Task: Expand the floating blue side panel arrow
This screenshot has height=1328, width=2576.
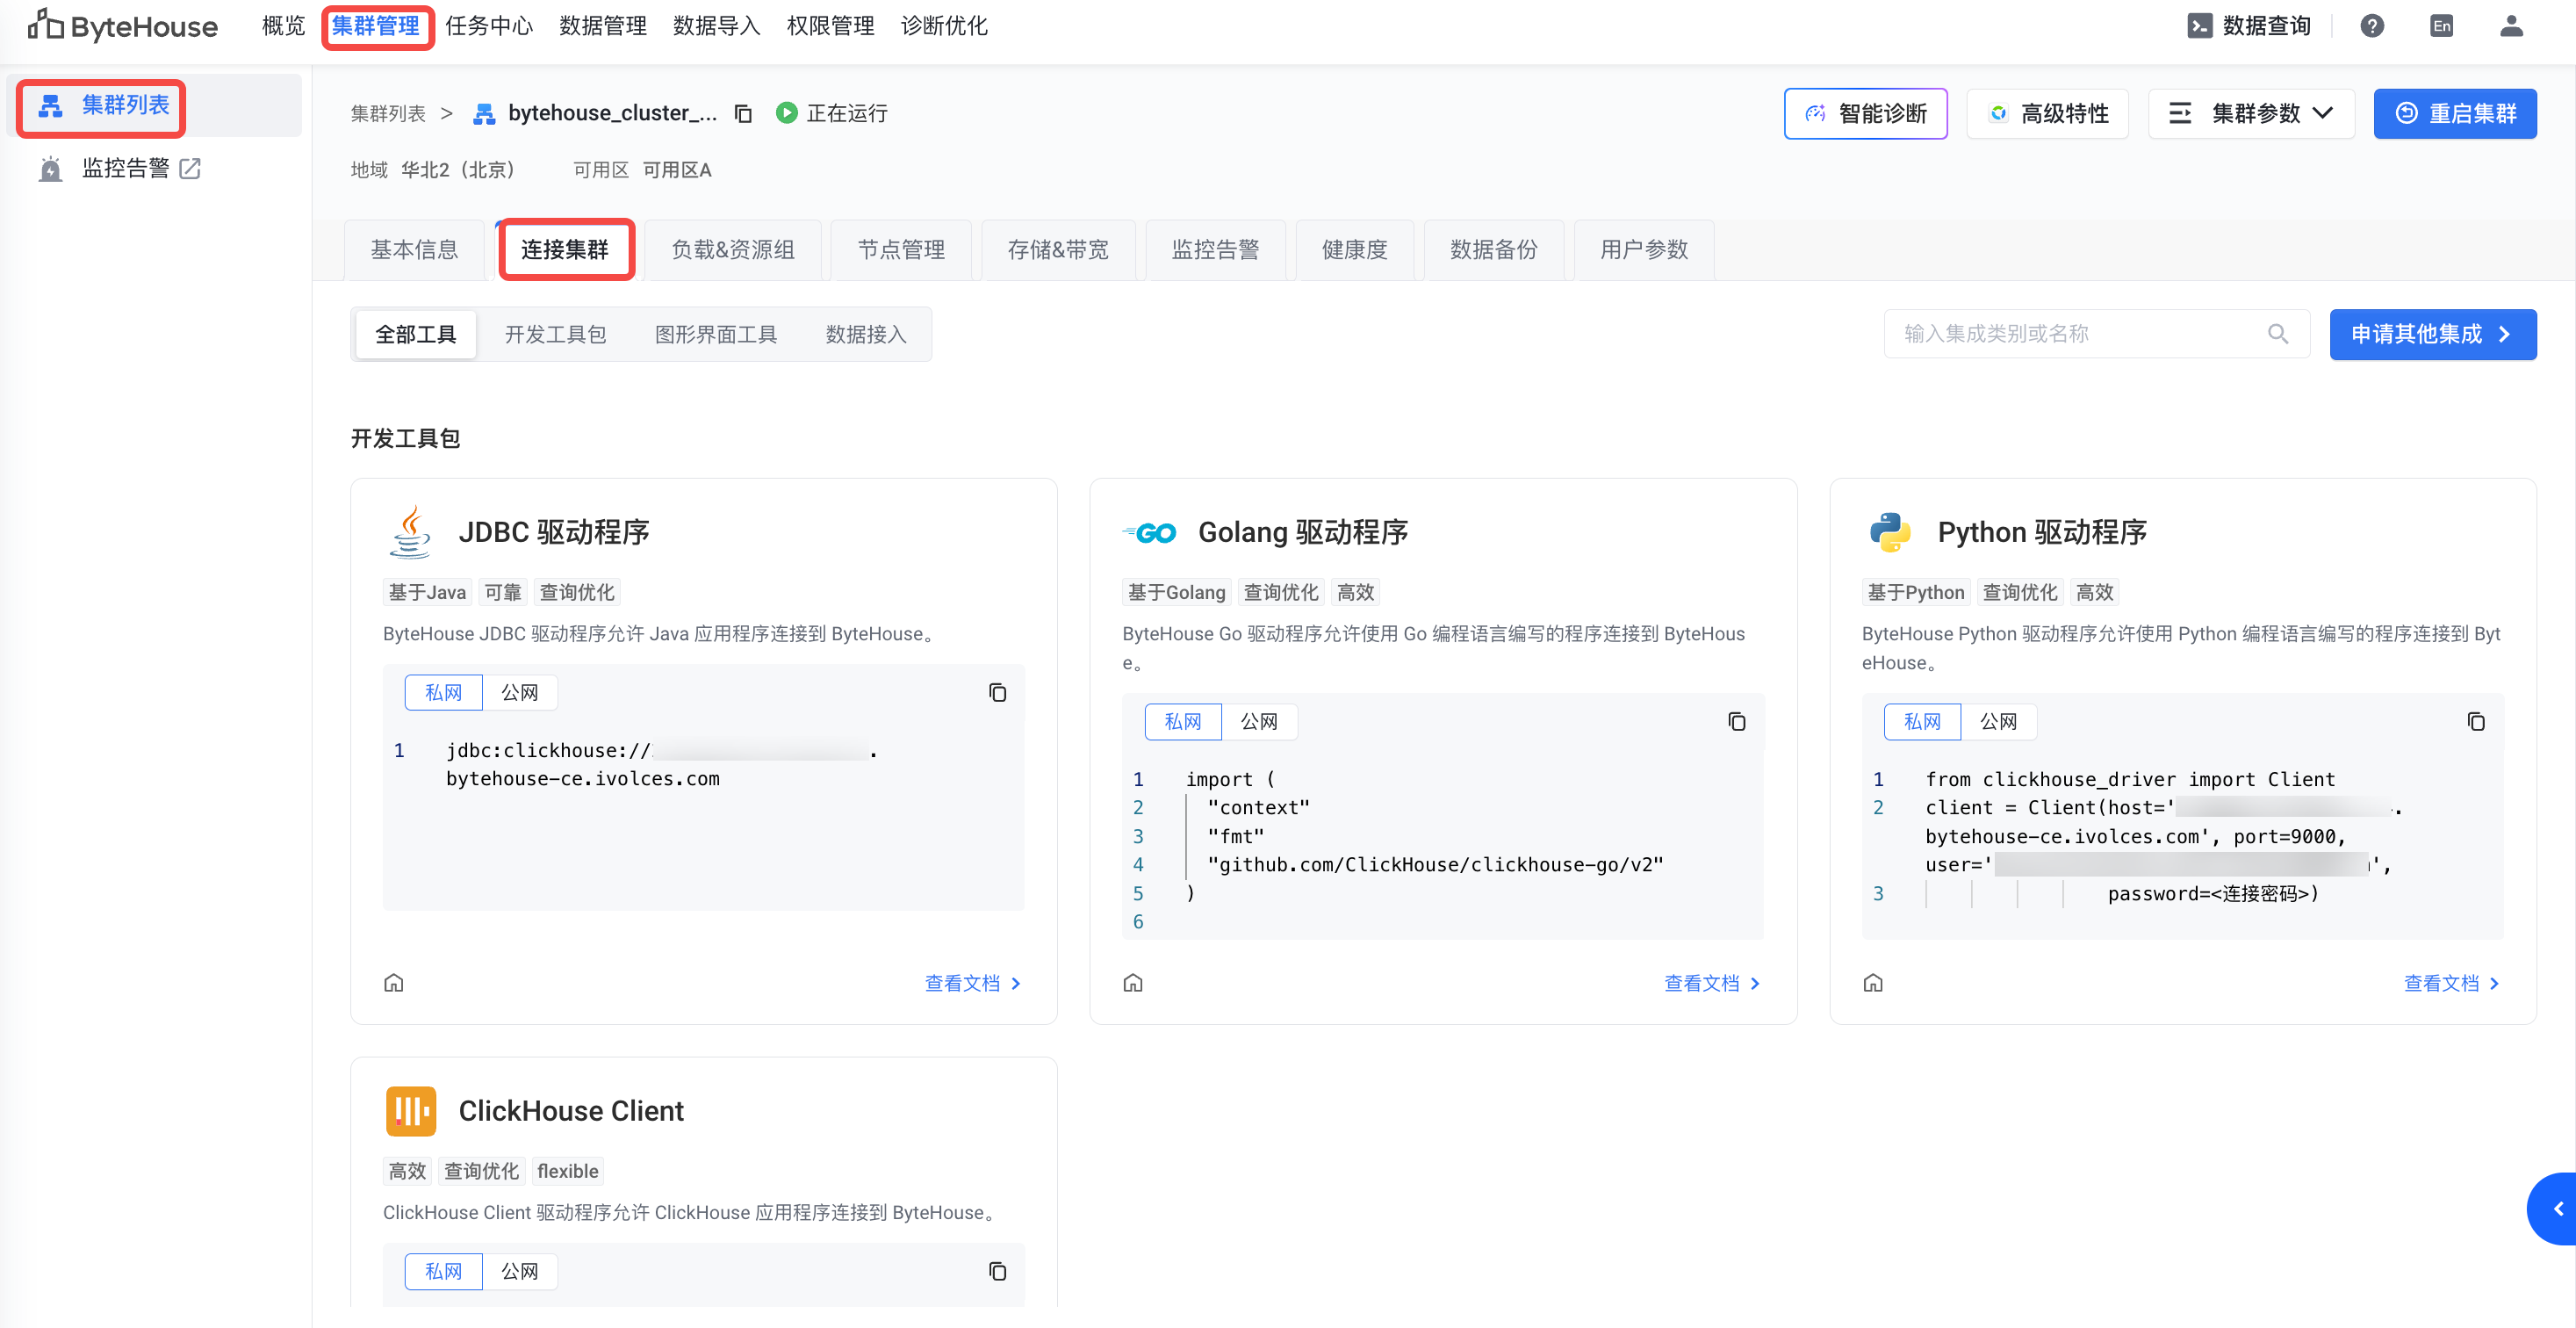Action: [2557, 1209]
